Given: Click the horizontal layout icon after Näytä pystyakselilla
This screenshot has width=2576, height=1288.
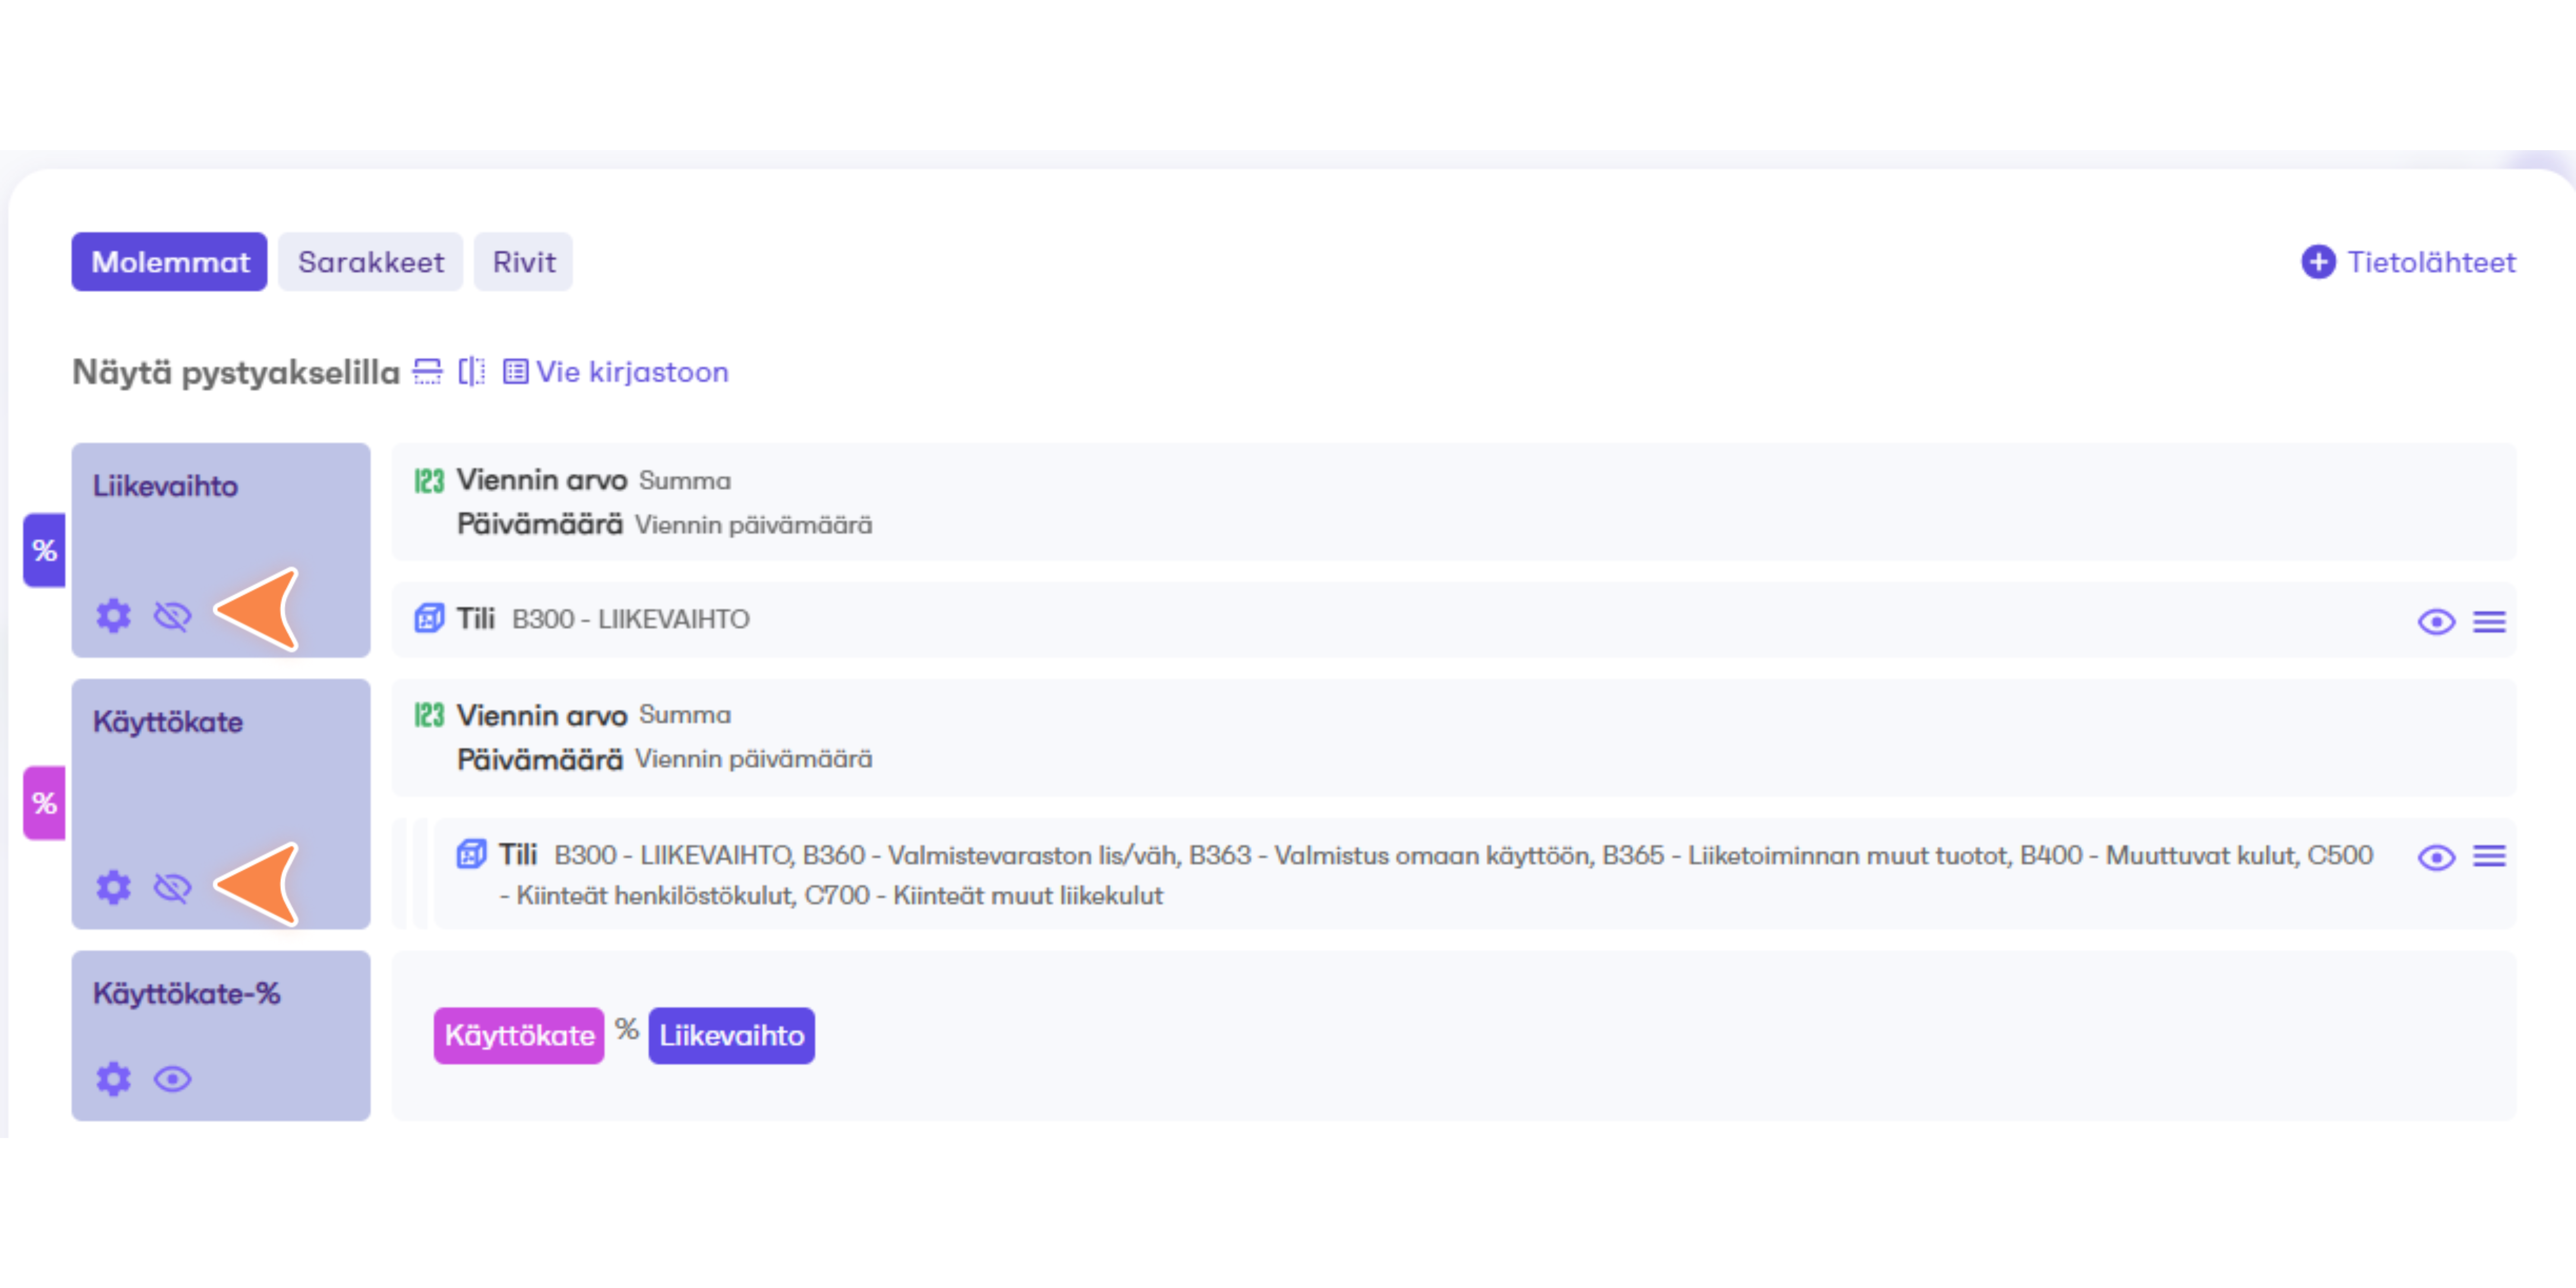Looking at the screenshot, I should (x=427, y=372).
